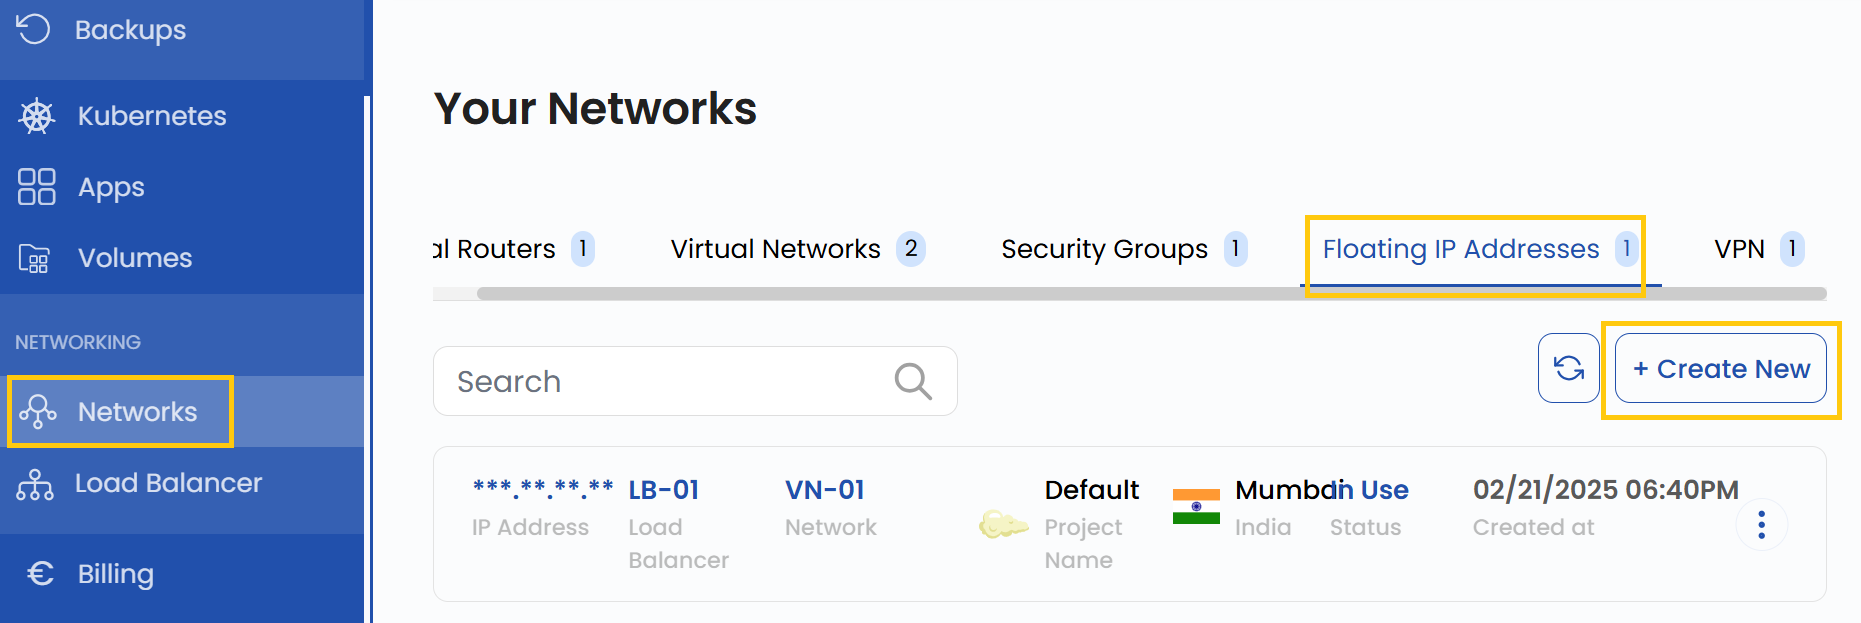This screenshot has width=1861, height=623.
Task: Click the Networks sidebar icon
Action: click(38, 411)
